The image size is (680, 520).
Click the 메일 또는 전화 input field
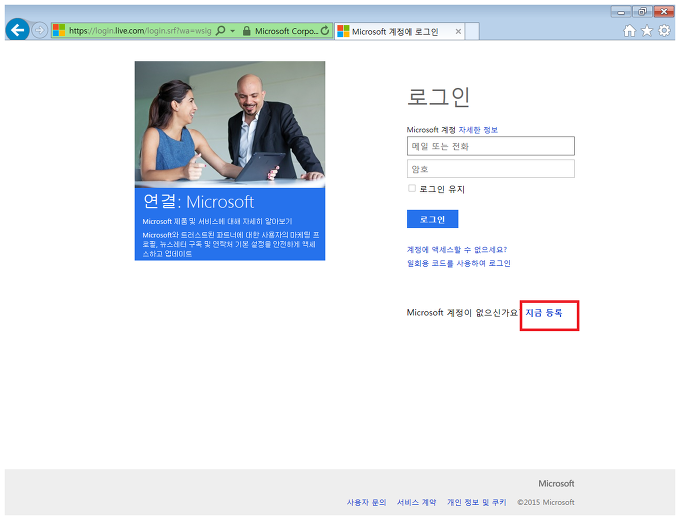tap(490, 146)
